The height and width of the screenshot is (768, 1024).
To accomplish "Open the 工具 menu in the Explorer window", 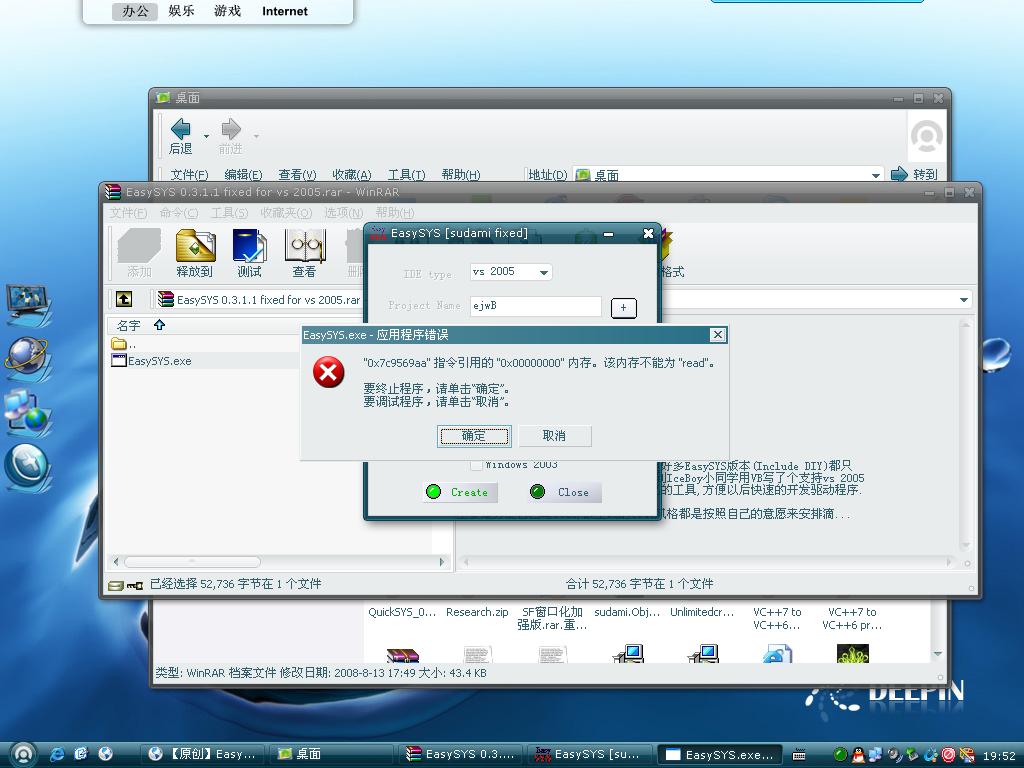I will tap(406, 175).
